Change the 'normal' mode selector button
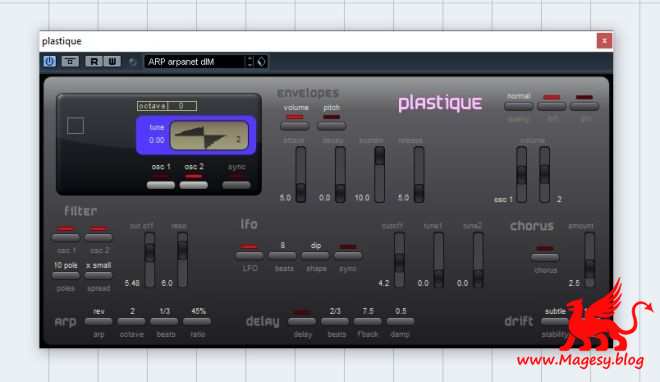Image resolution: width=660 pixels, height=382 pixels. click(519, 106)
